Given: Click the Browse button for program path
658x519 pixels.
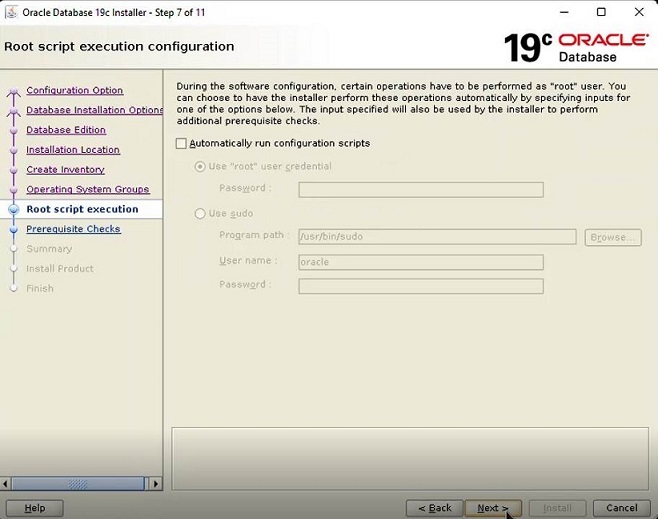Looking at the screenshot, I should 613,237.
